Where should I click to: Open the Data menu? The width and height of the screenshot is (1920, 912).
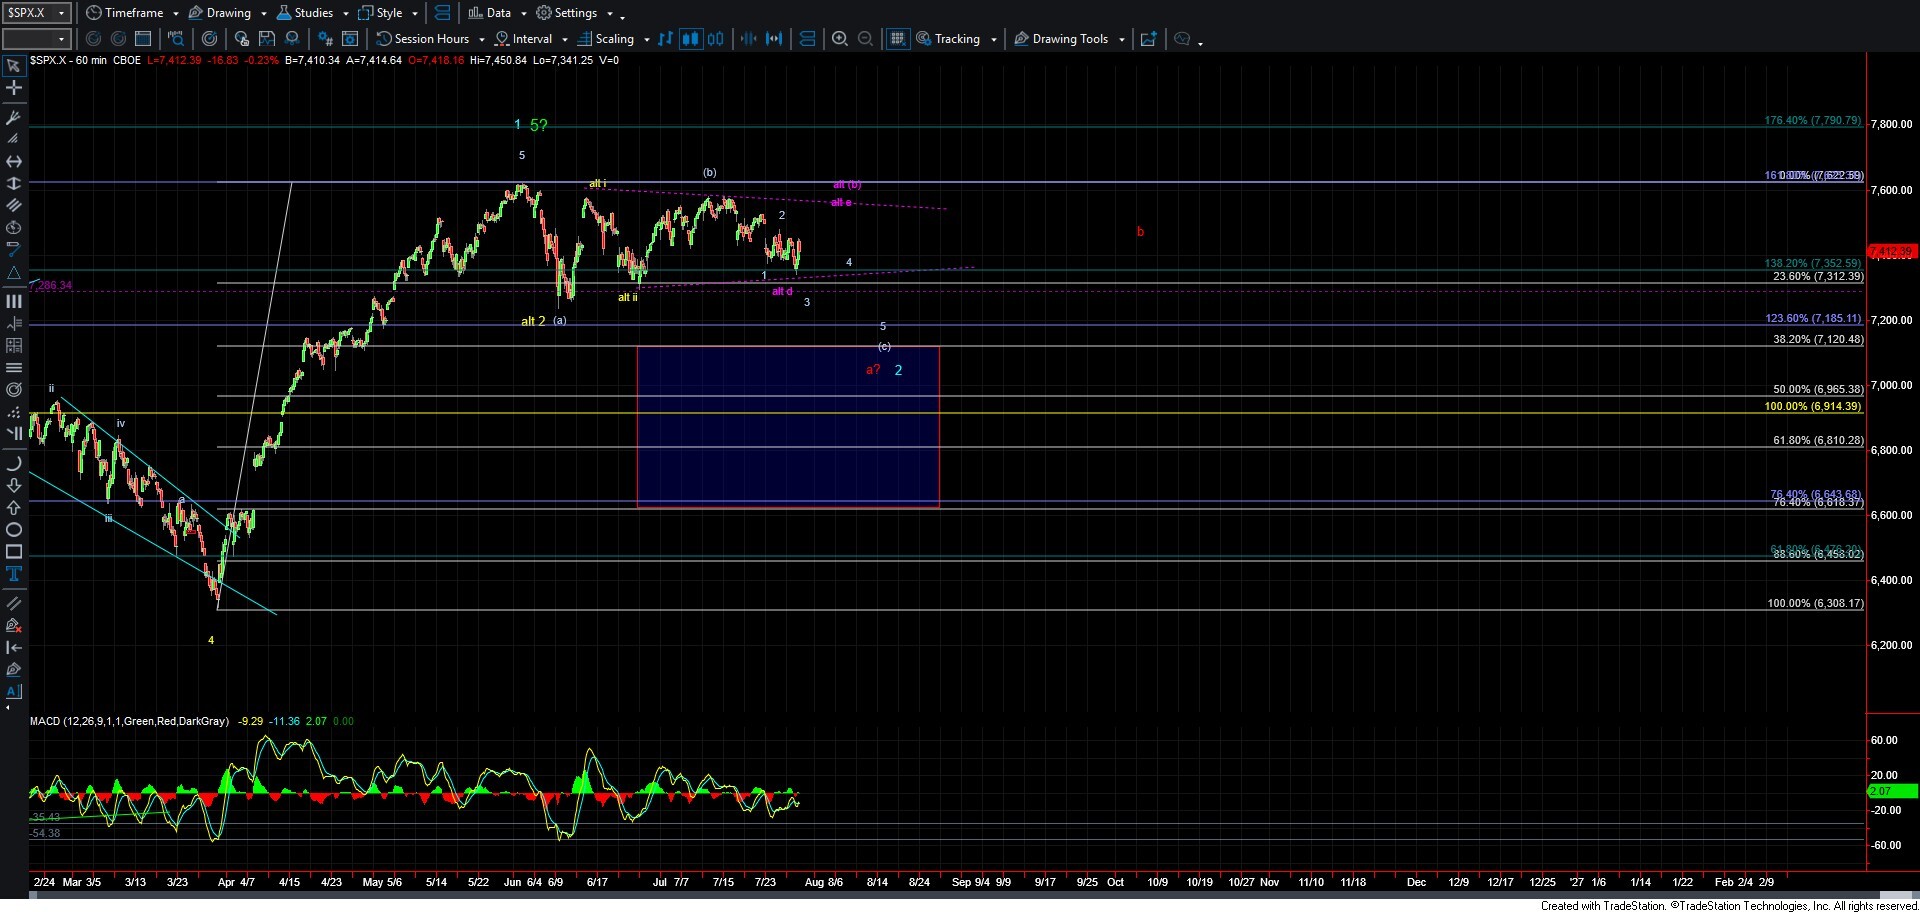(x=490, y=13)
